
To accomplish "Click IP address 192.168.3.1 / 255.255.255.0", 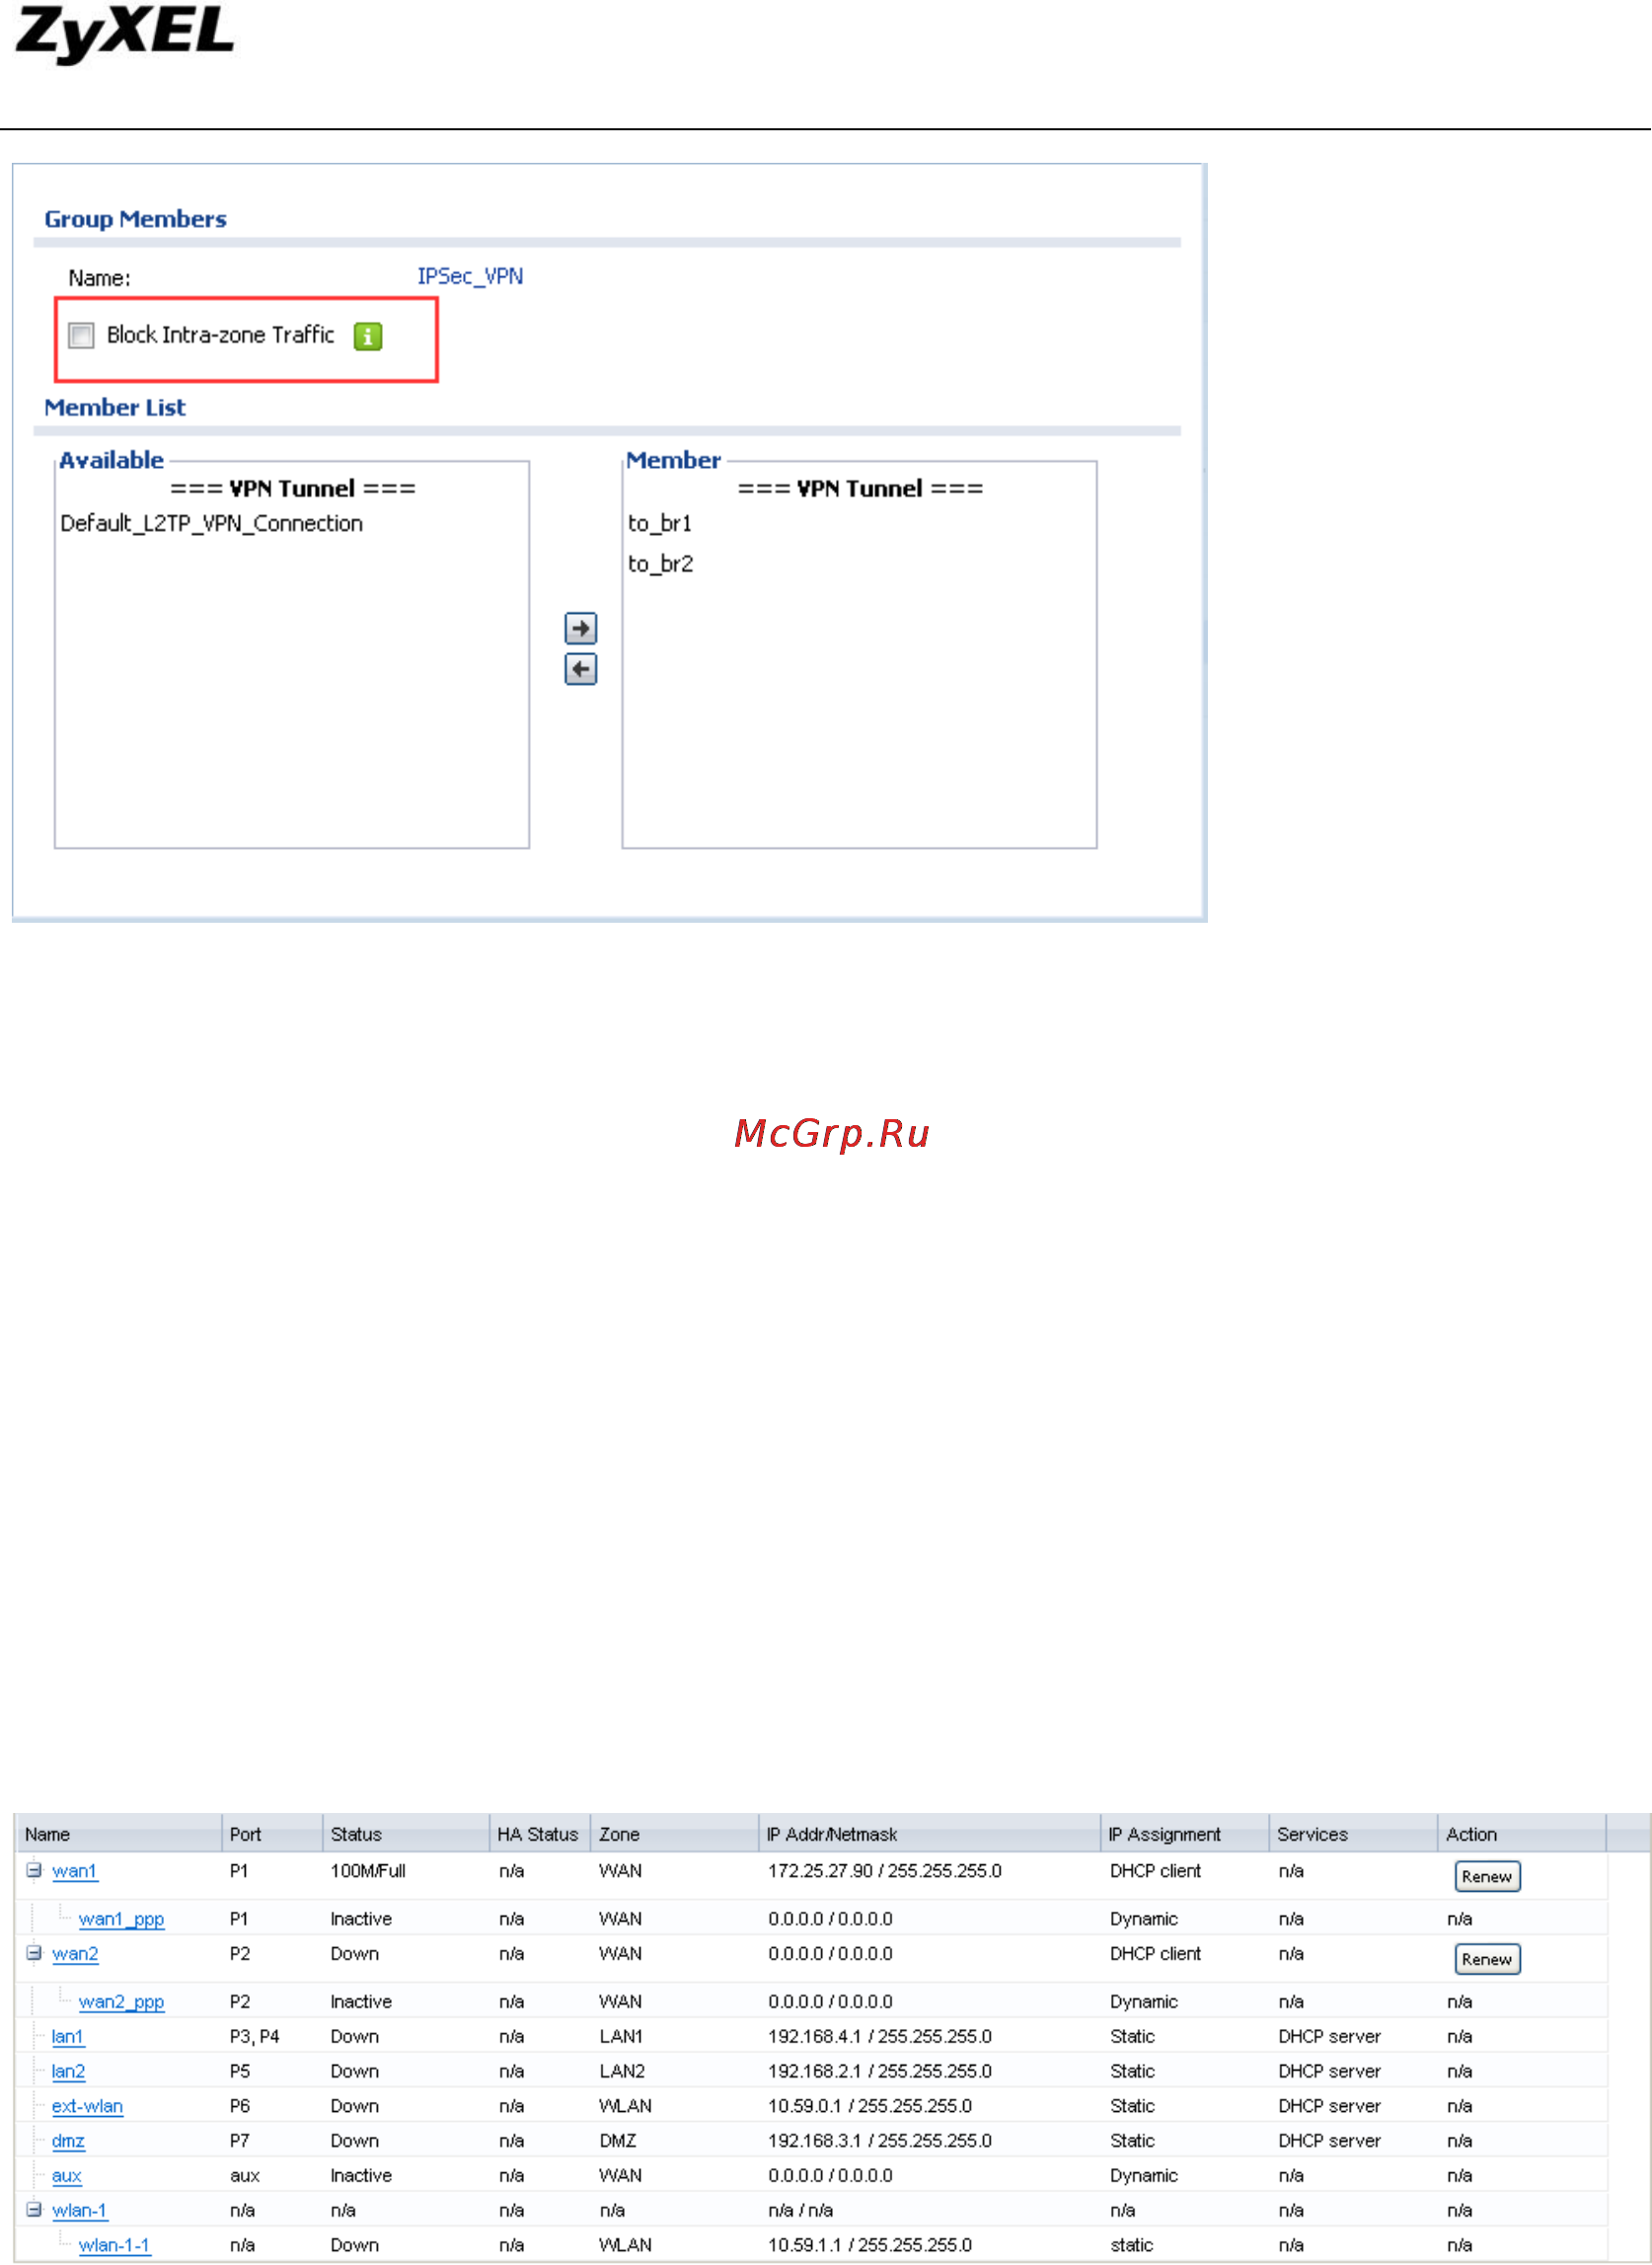I will coord(880,2142).
